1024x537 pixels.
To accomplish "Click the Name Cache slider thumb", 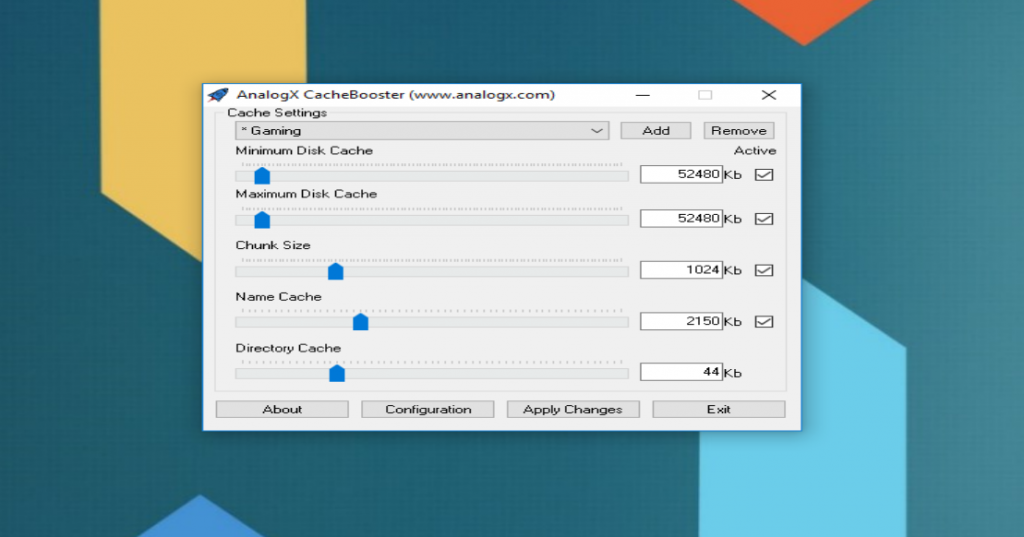I will tap(360, 322).
